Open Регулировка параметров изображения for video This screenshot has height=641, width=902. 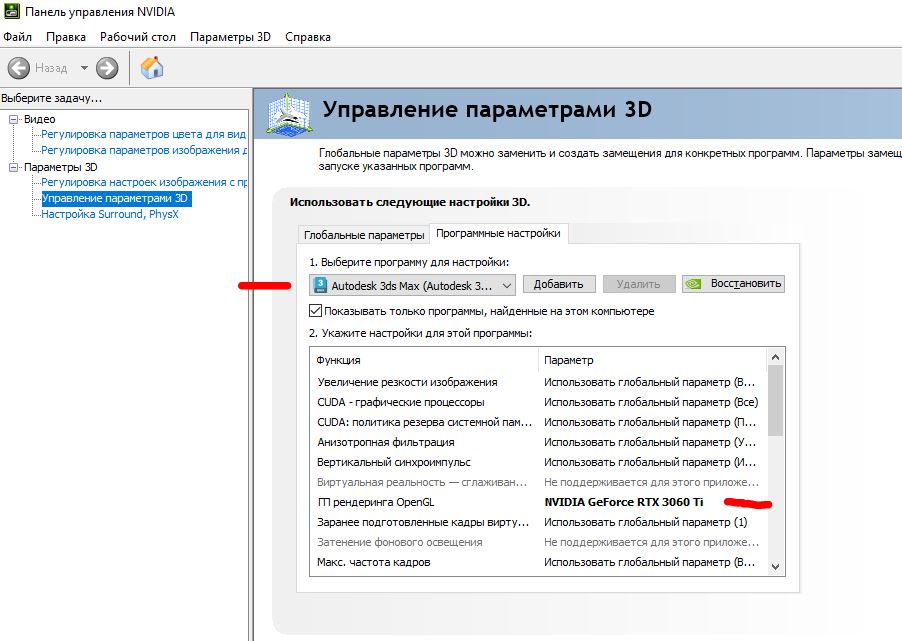click(144, 150)
